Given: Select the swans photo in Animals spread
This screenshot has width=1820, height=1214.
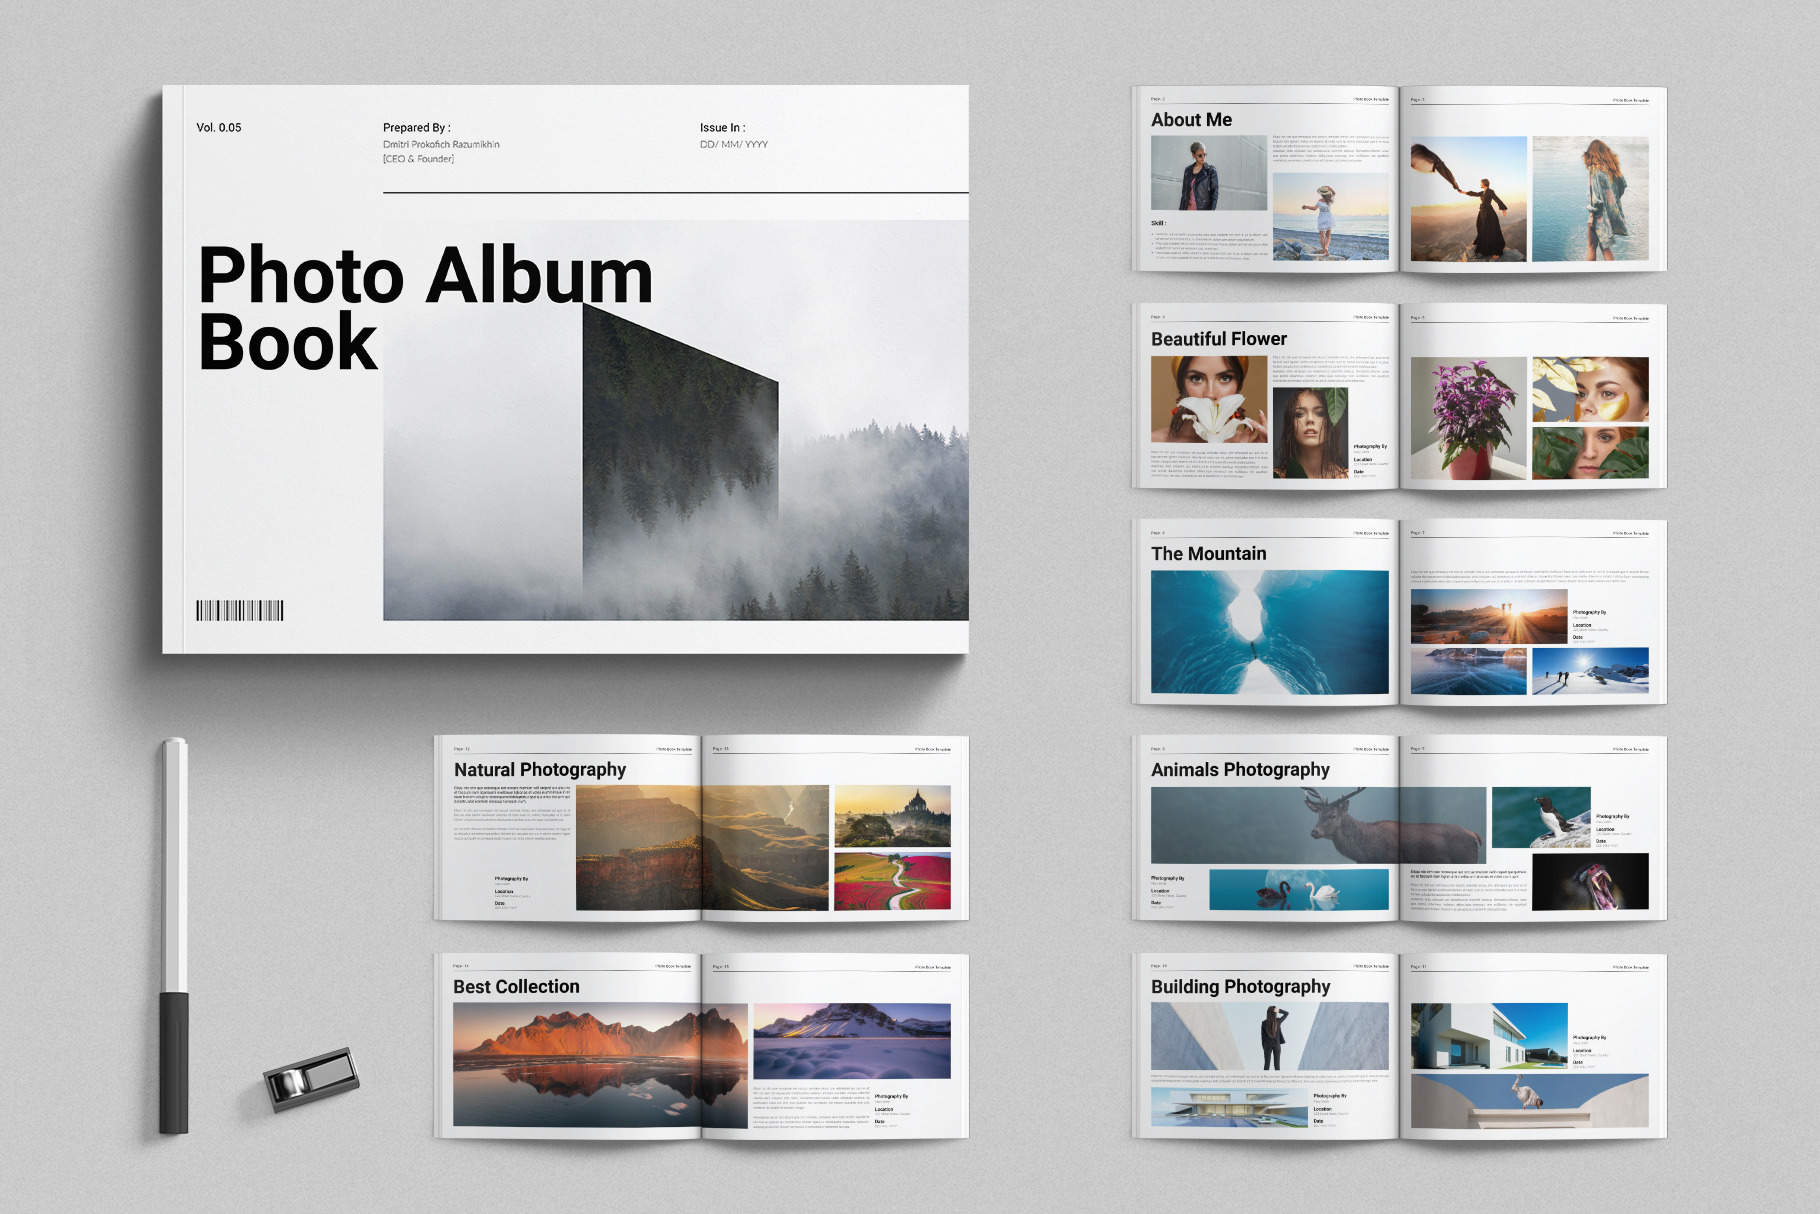Looking at the screenshot, I should pos(1298,889).
